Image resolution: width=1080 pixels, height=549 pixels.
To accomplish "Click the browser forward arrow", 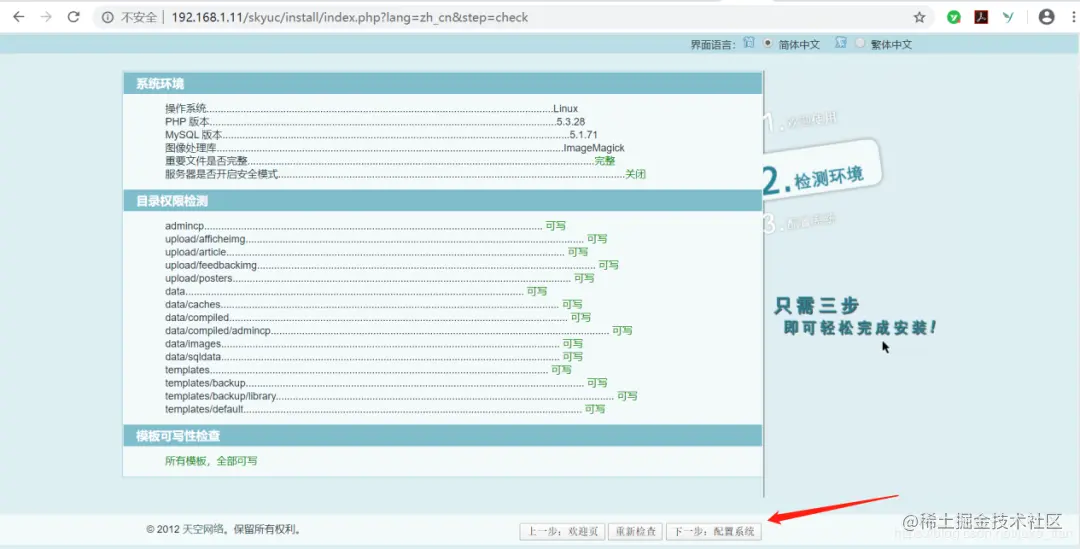I will (x=46, y=17).
